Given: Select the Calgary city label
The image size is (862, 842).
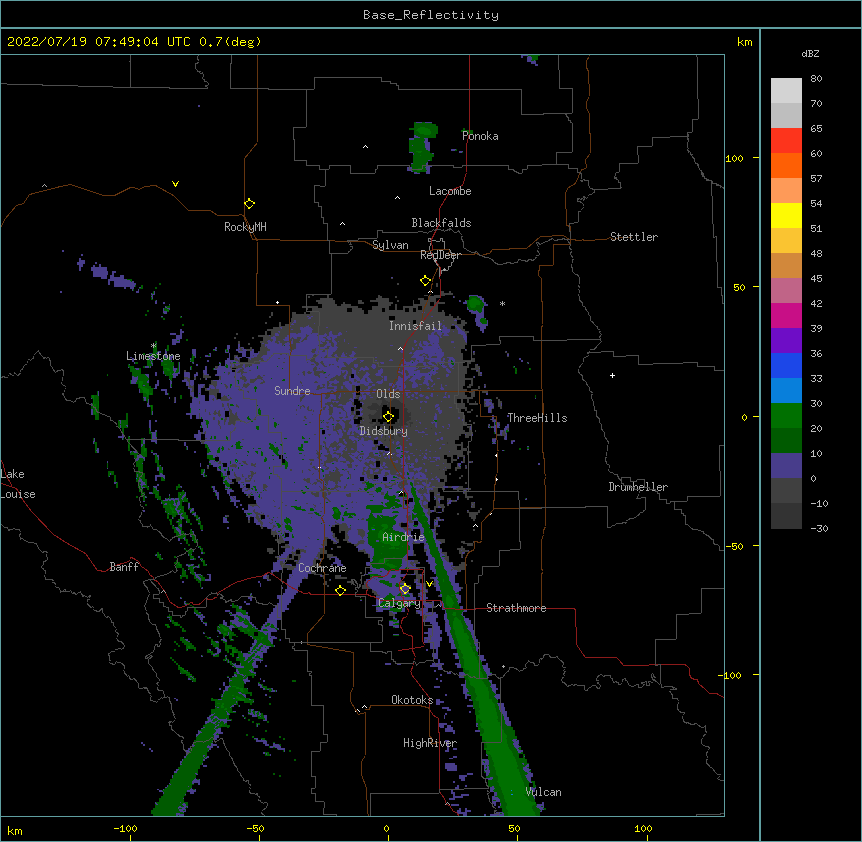Looking at the screenshot, I should 399,603.
